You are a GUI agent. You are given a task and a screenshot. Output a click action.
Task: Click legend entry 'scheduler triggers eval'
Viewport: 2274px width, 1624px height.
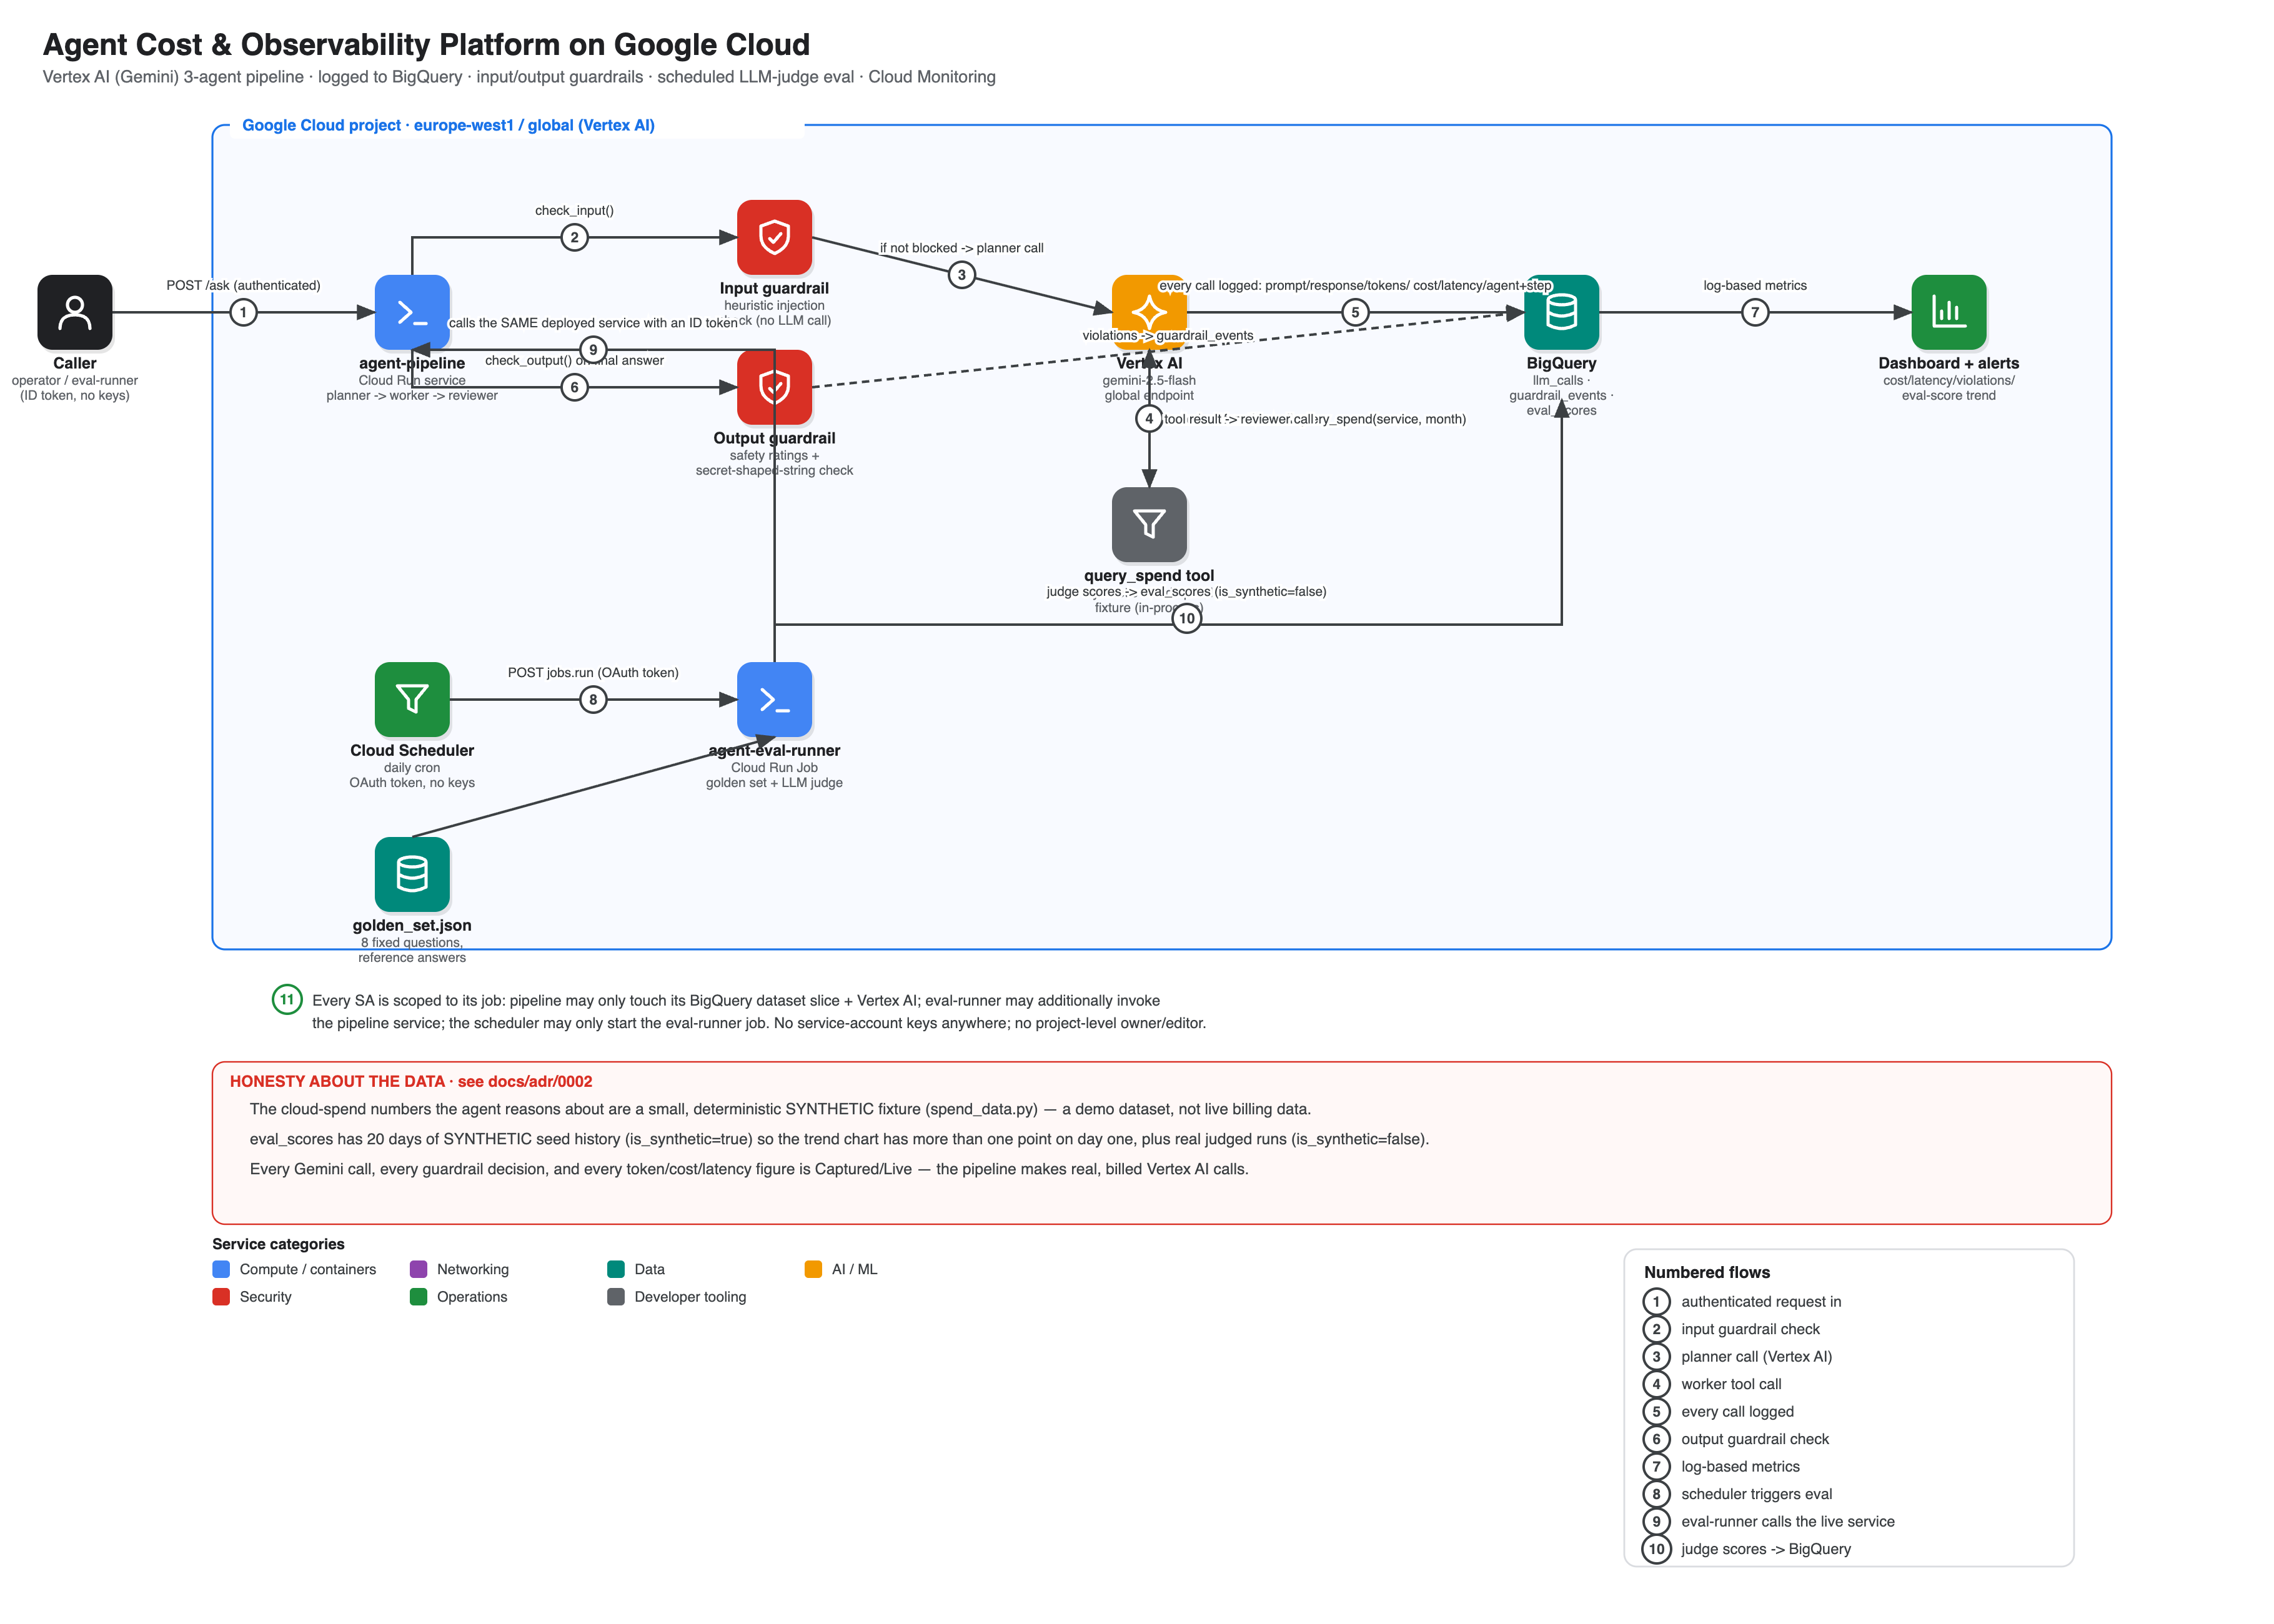point(1756,1494)
